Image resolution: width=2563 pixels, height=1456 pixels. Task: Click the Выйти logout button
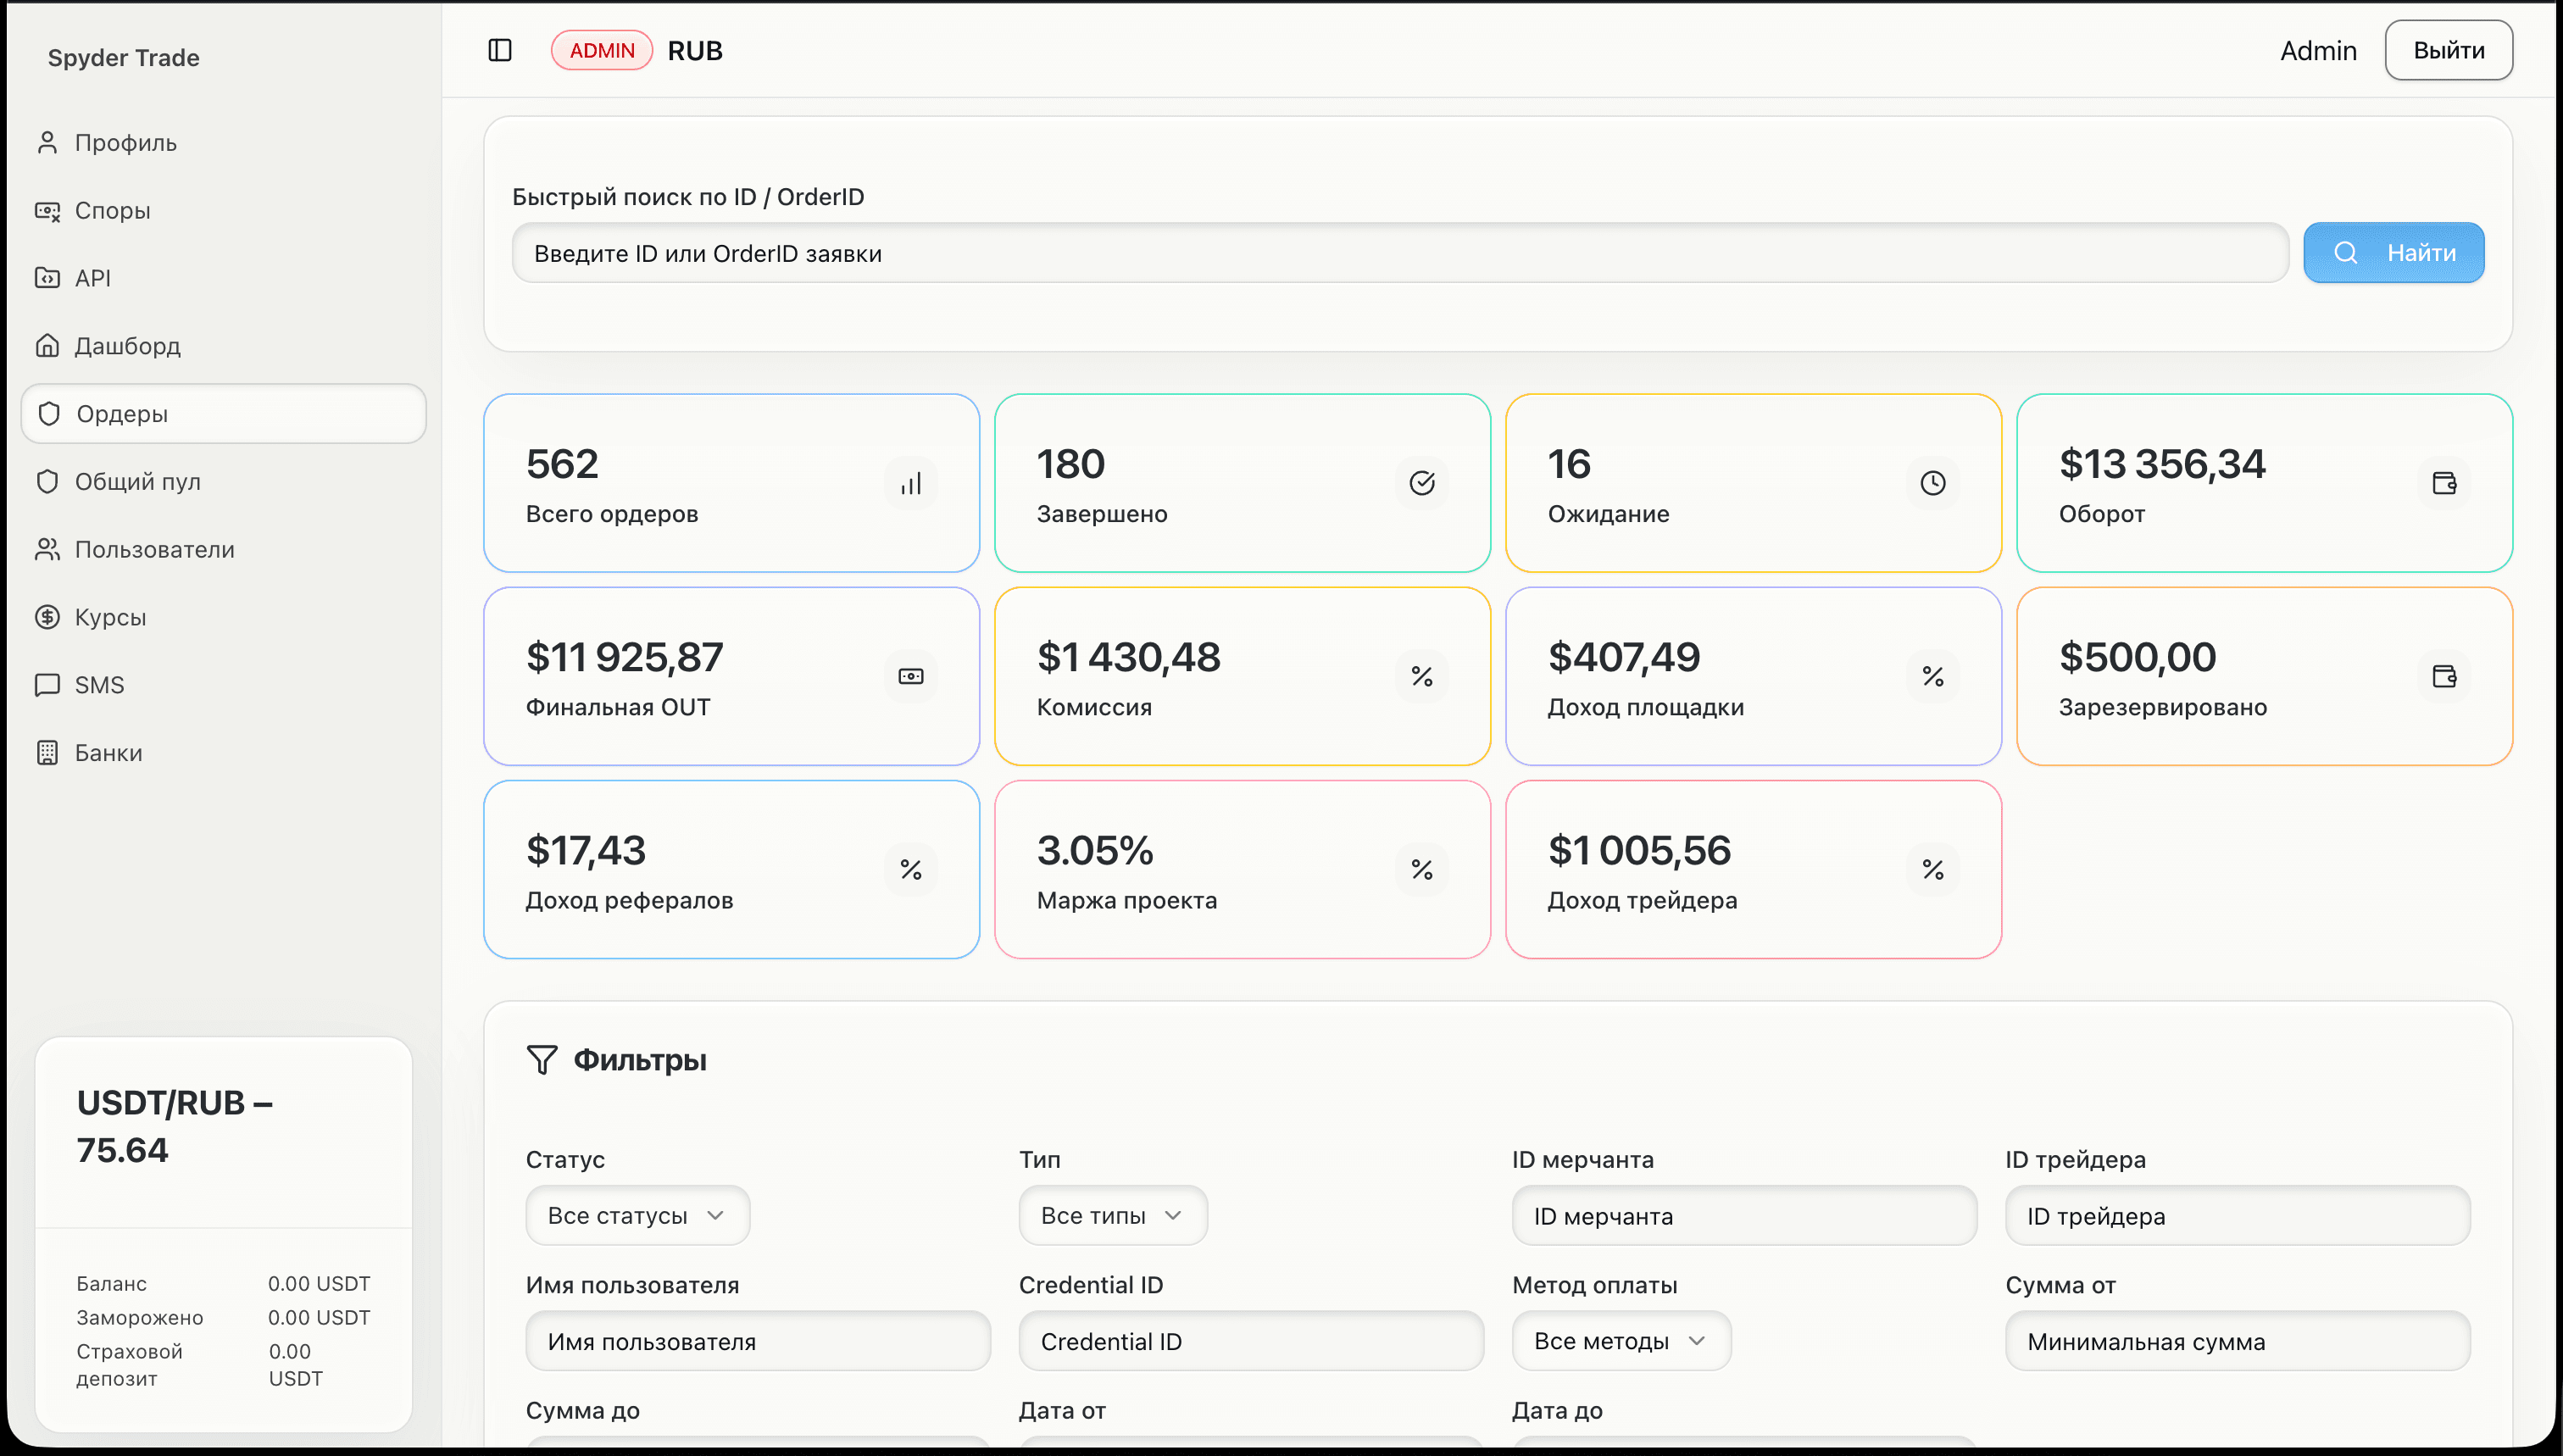click(2448, 50)
